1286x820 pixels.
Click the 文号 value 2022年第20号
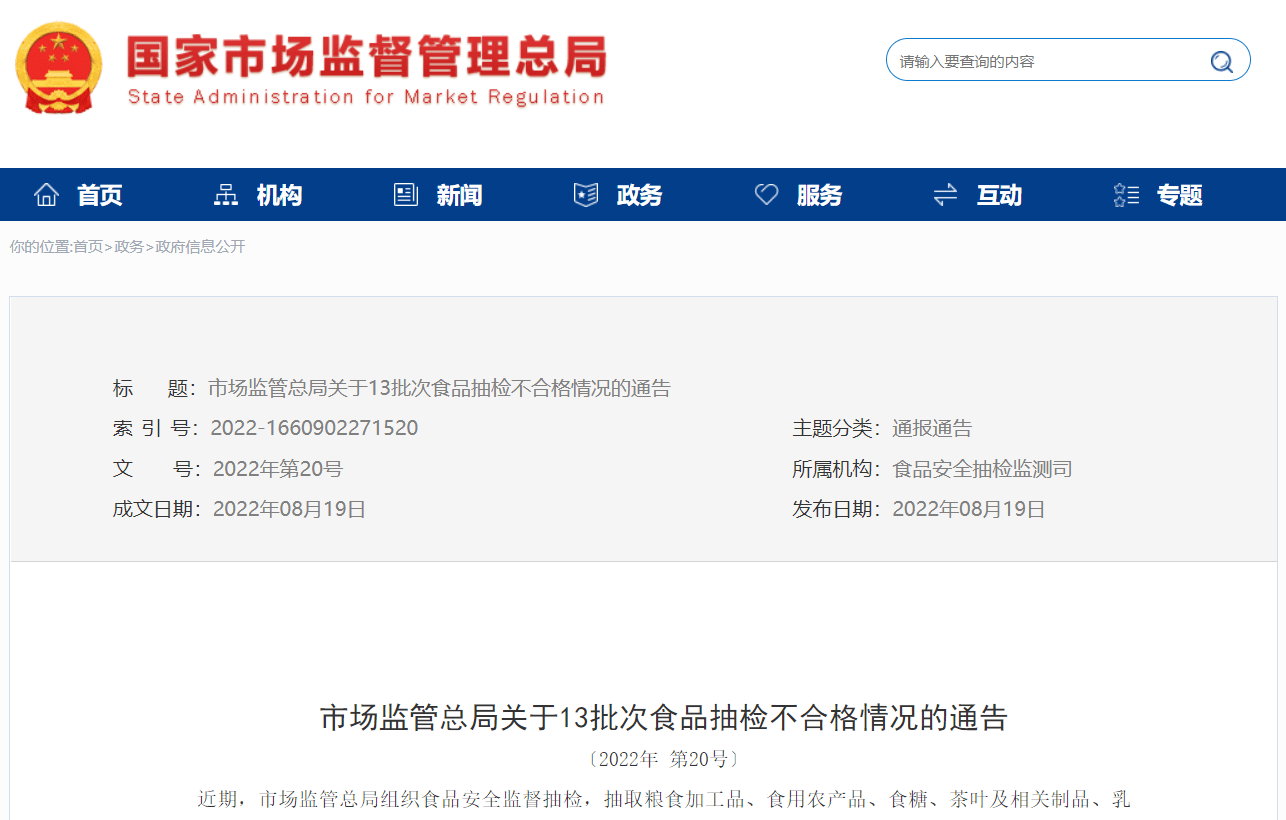(x=278, y=469)
